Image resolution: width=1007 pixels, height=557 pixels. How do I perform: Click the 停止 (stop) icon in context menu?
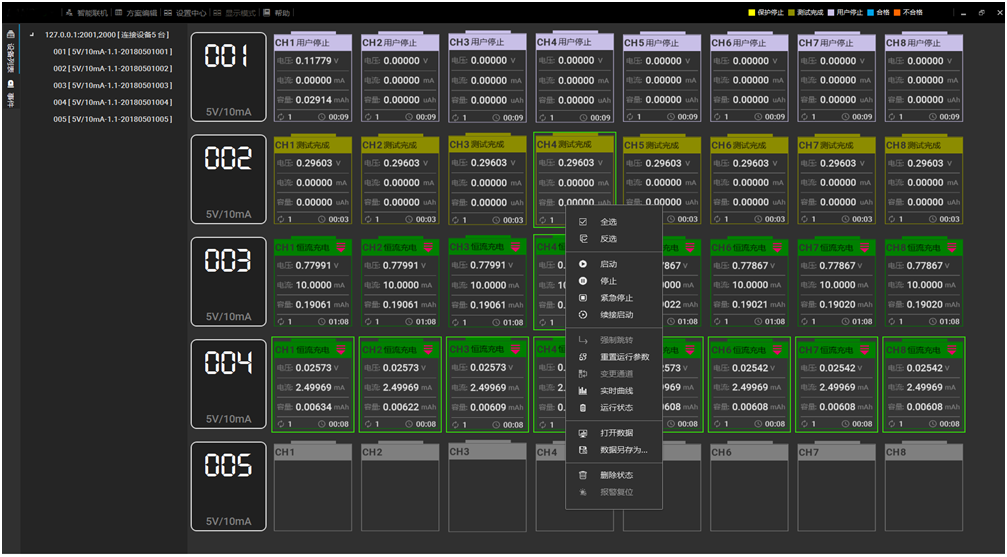[x=583, y=281]
